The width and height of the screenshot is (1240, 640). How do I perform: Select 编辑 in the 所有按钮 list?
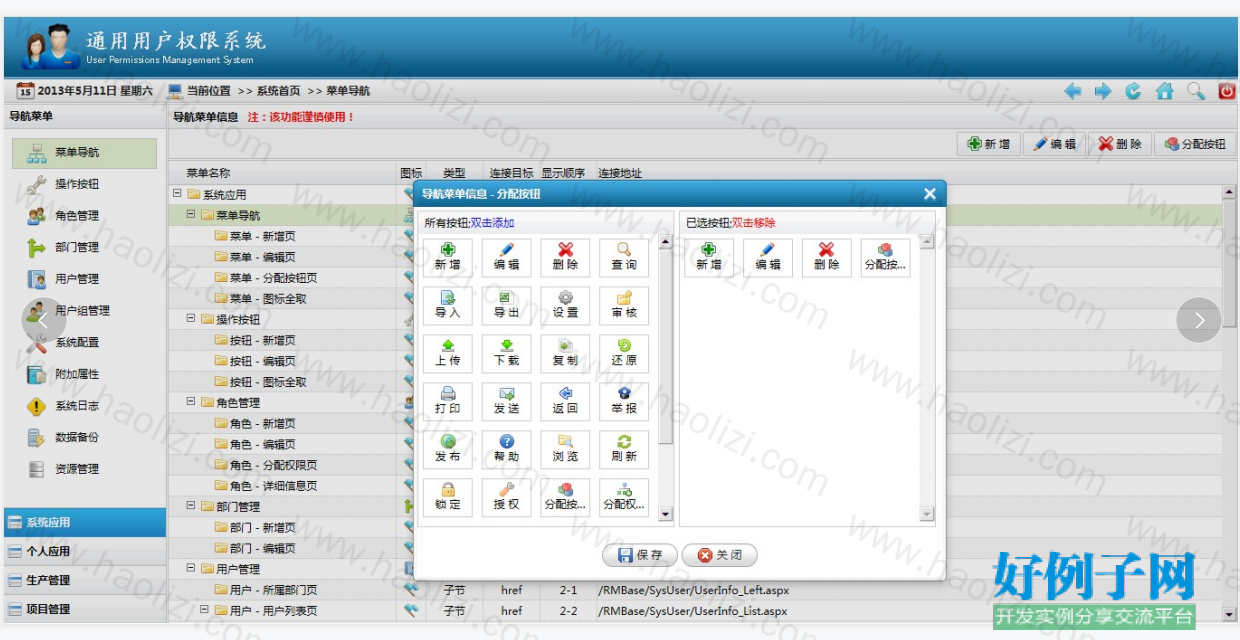pos(507,257)
